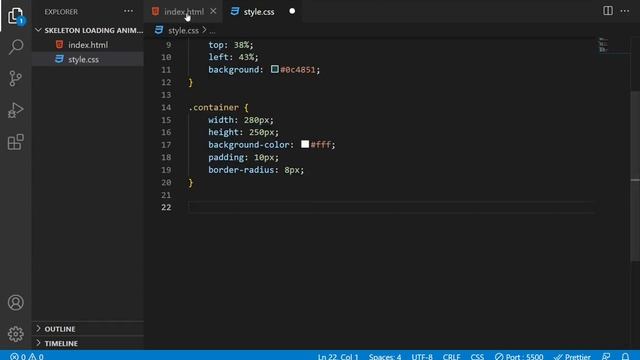Open color picker for #fff swatch
The image size is (640, 360).
305,144
